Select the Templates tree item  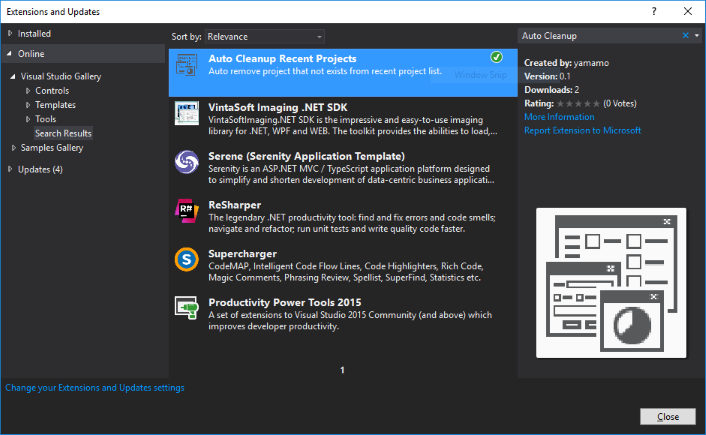(x=55, y=105)
